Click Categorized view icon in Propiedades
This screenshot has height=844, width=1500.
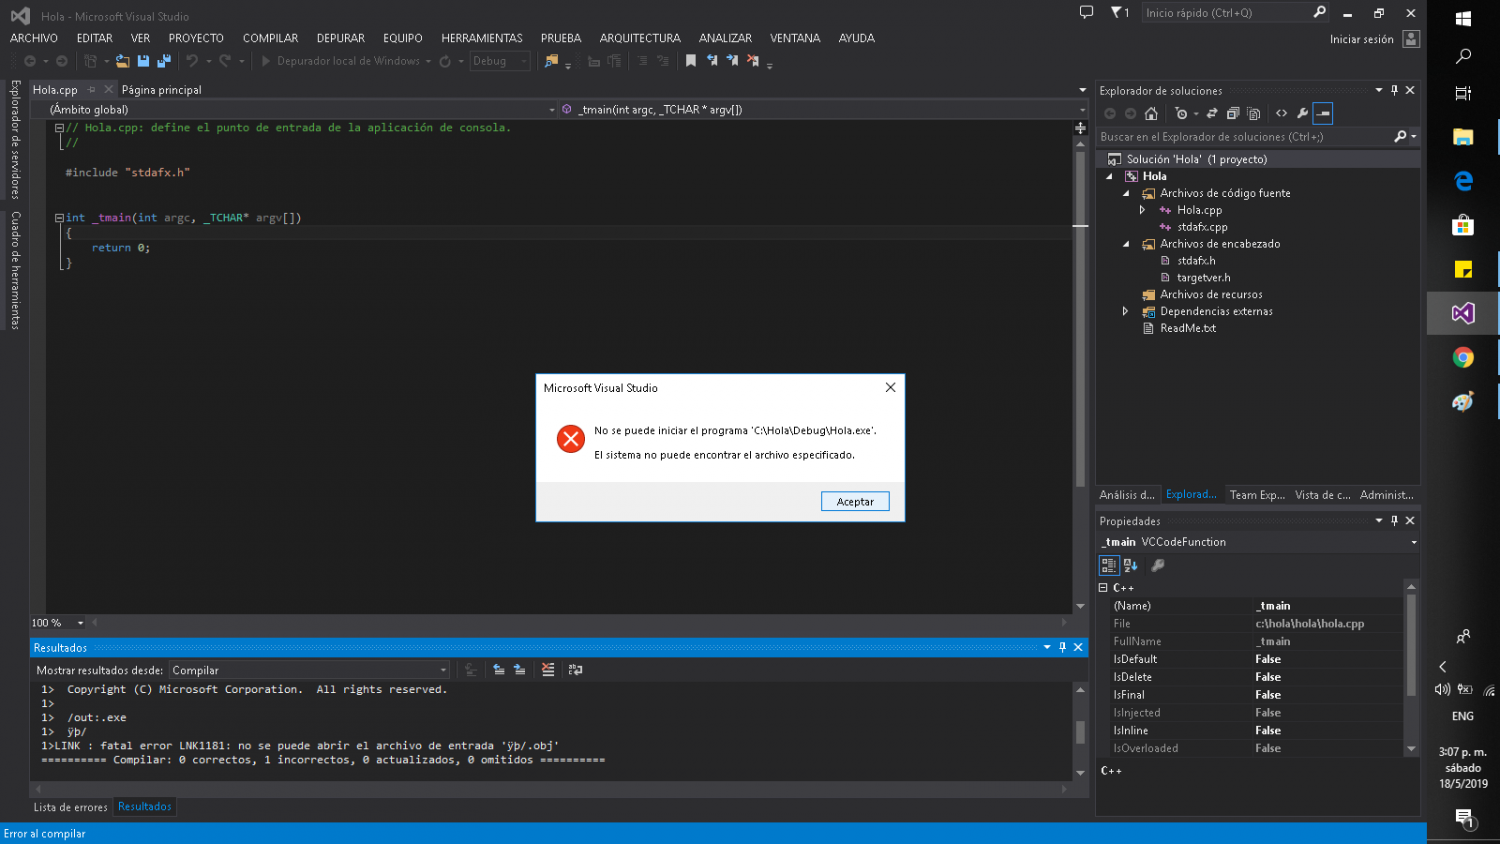[x=1109, y=565]
